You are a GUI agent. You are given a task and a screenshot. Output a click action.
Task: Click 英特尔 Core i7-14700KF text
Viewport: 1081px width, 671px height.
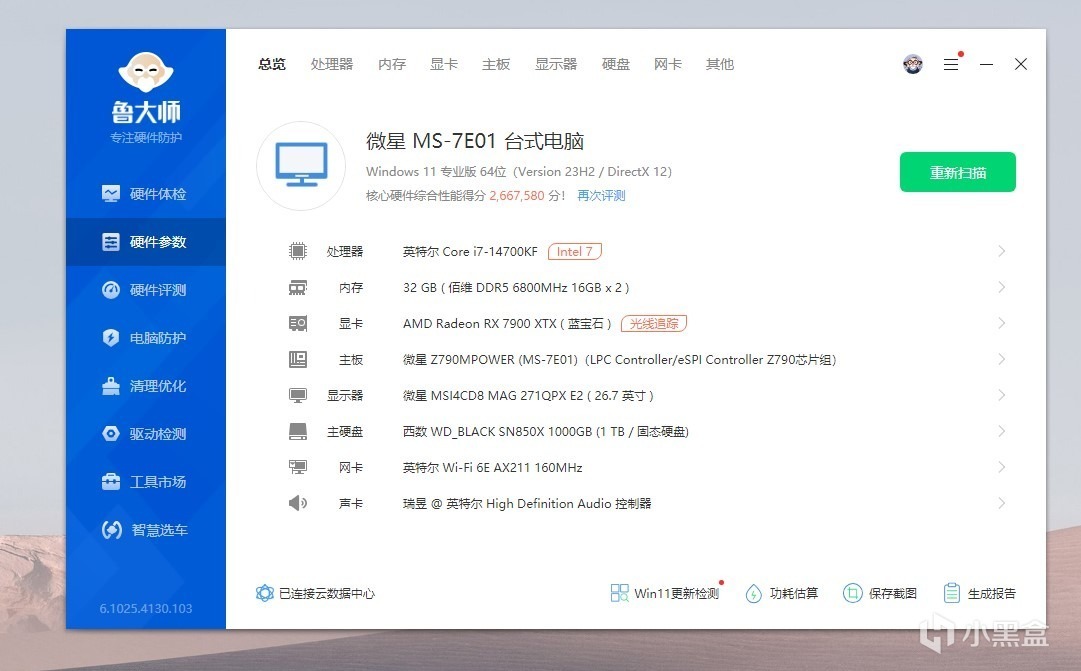click(470, 252)
